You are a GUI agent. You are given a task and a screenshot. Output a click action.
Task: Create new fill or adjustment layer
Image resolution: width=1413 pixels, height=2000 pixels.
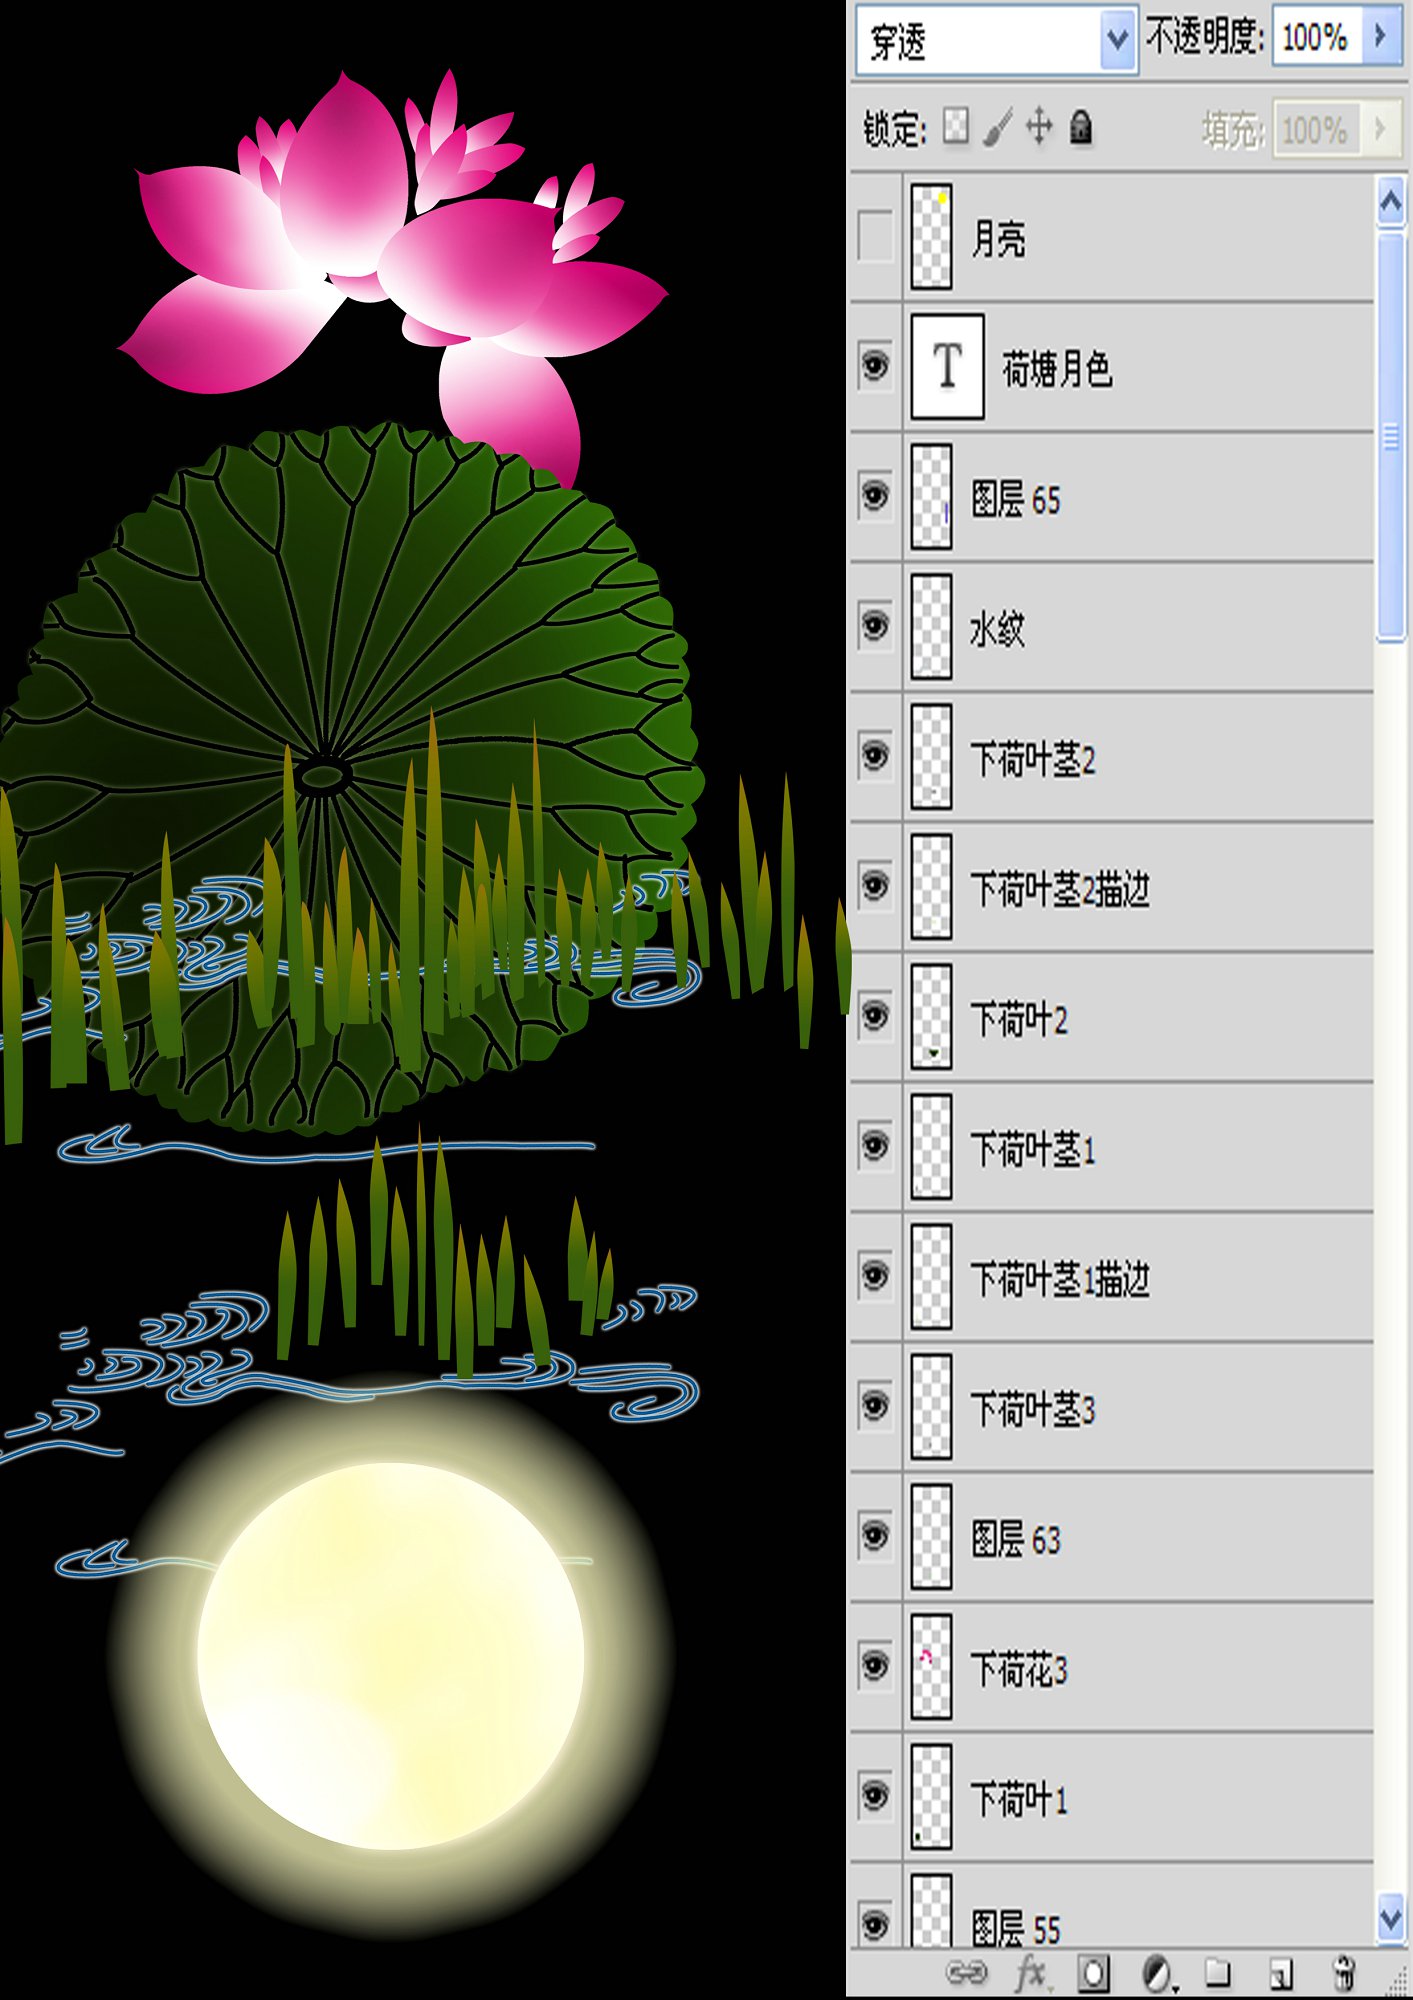tap(1159, 1974)
